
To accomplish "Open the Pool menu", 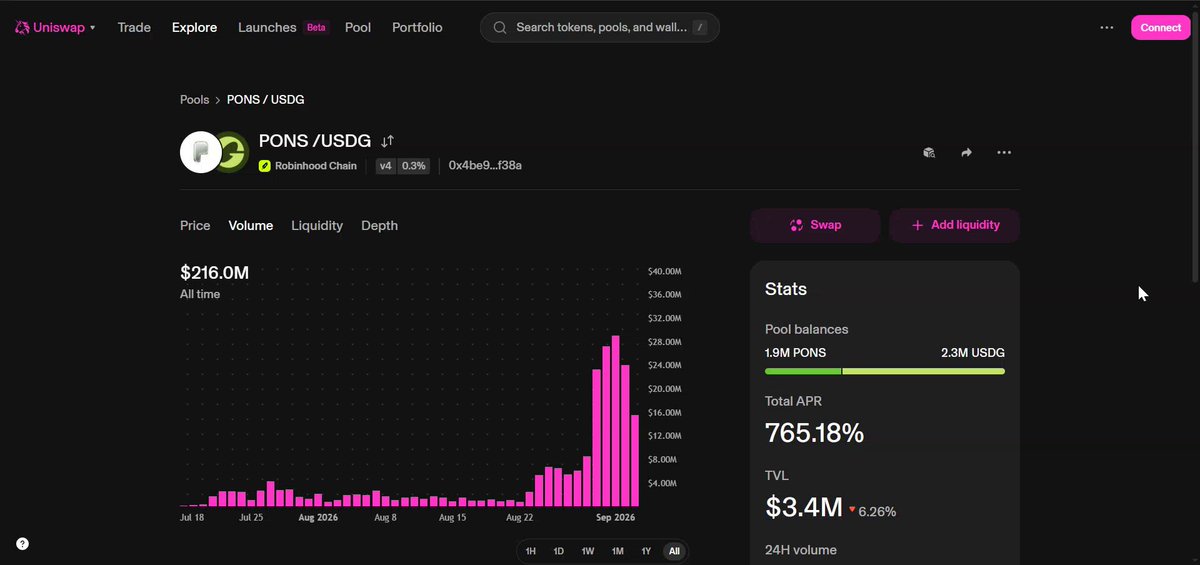I will coord(358,27).
